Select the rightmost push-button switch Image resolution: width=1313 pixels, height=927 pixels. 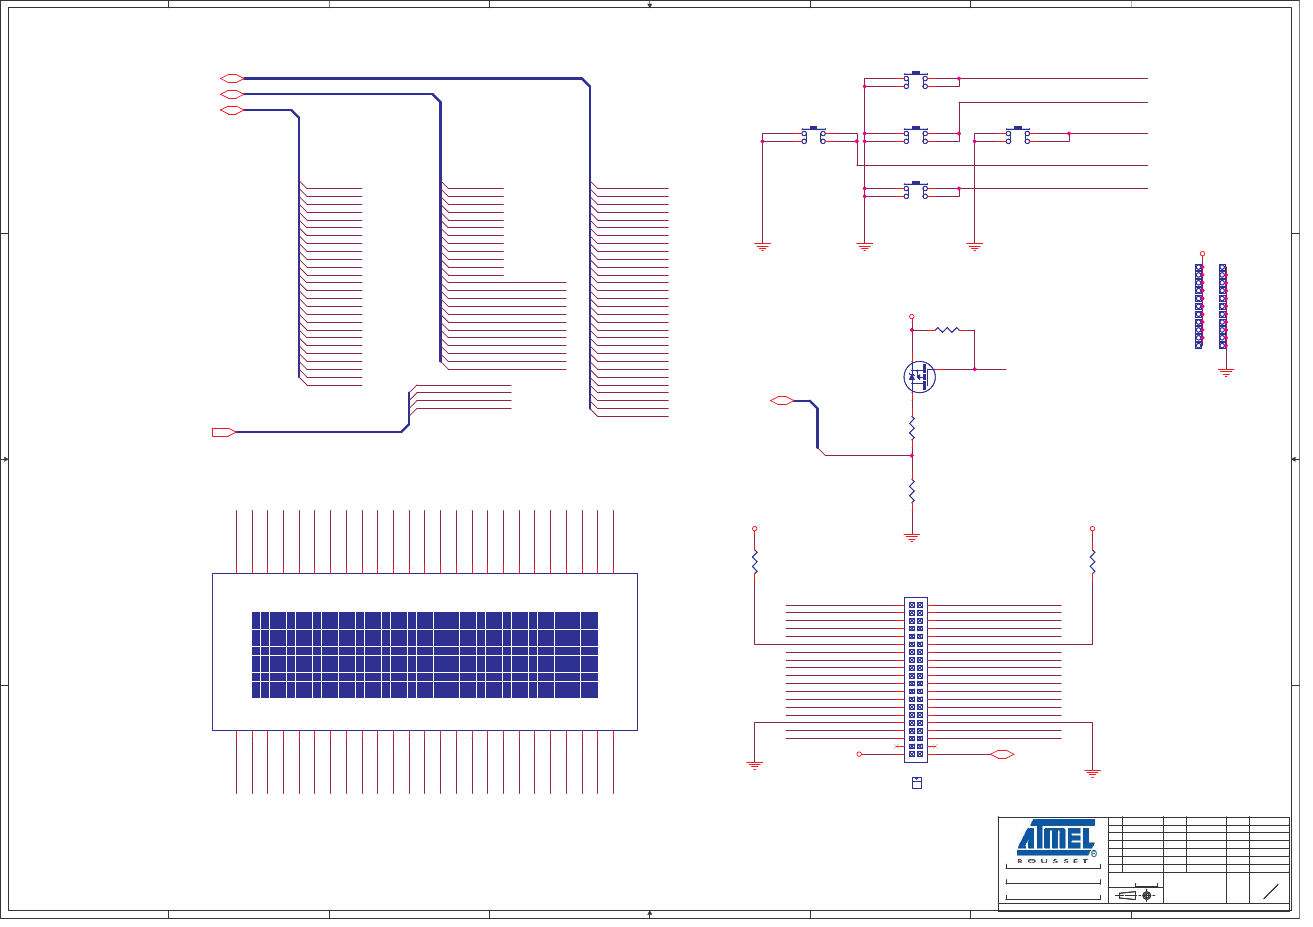(x=1018, y=135)
